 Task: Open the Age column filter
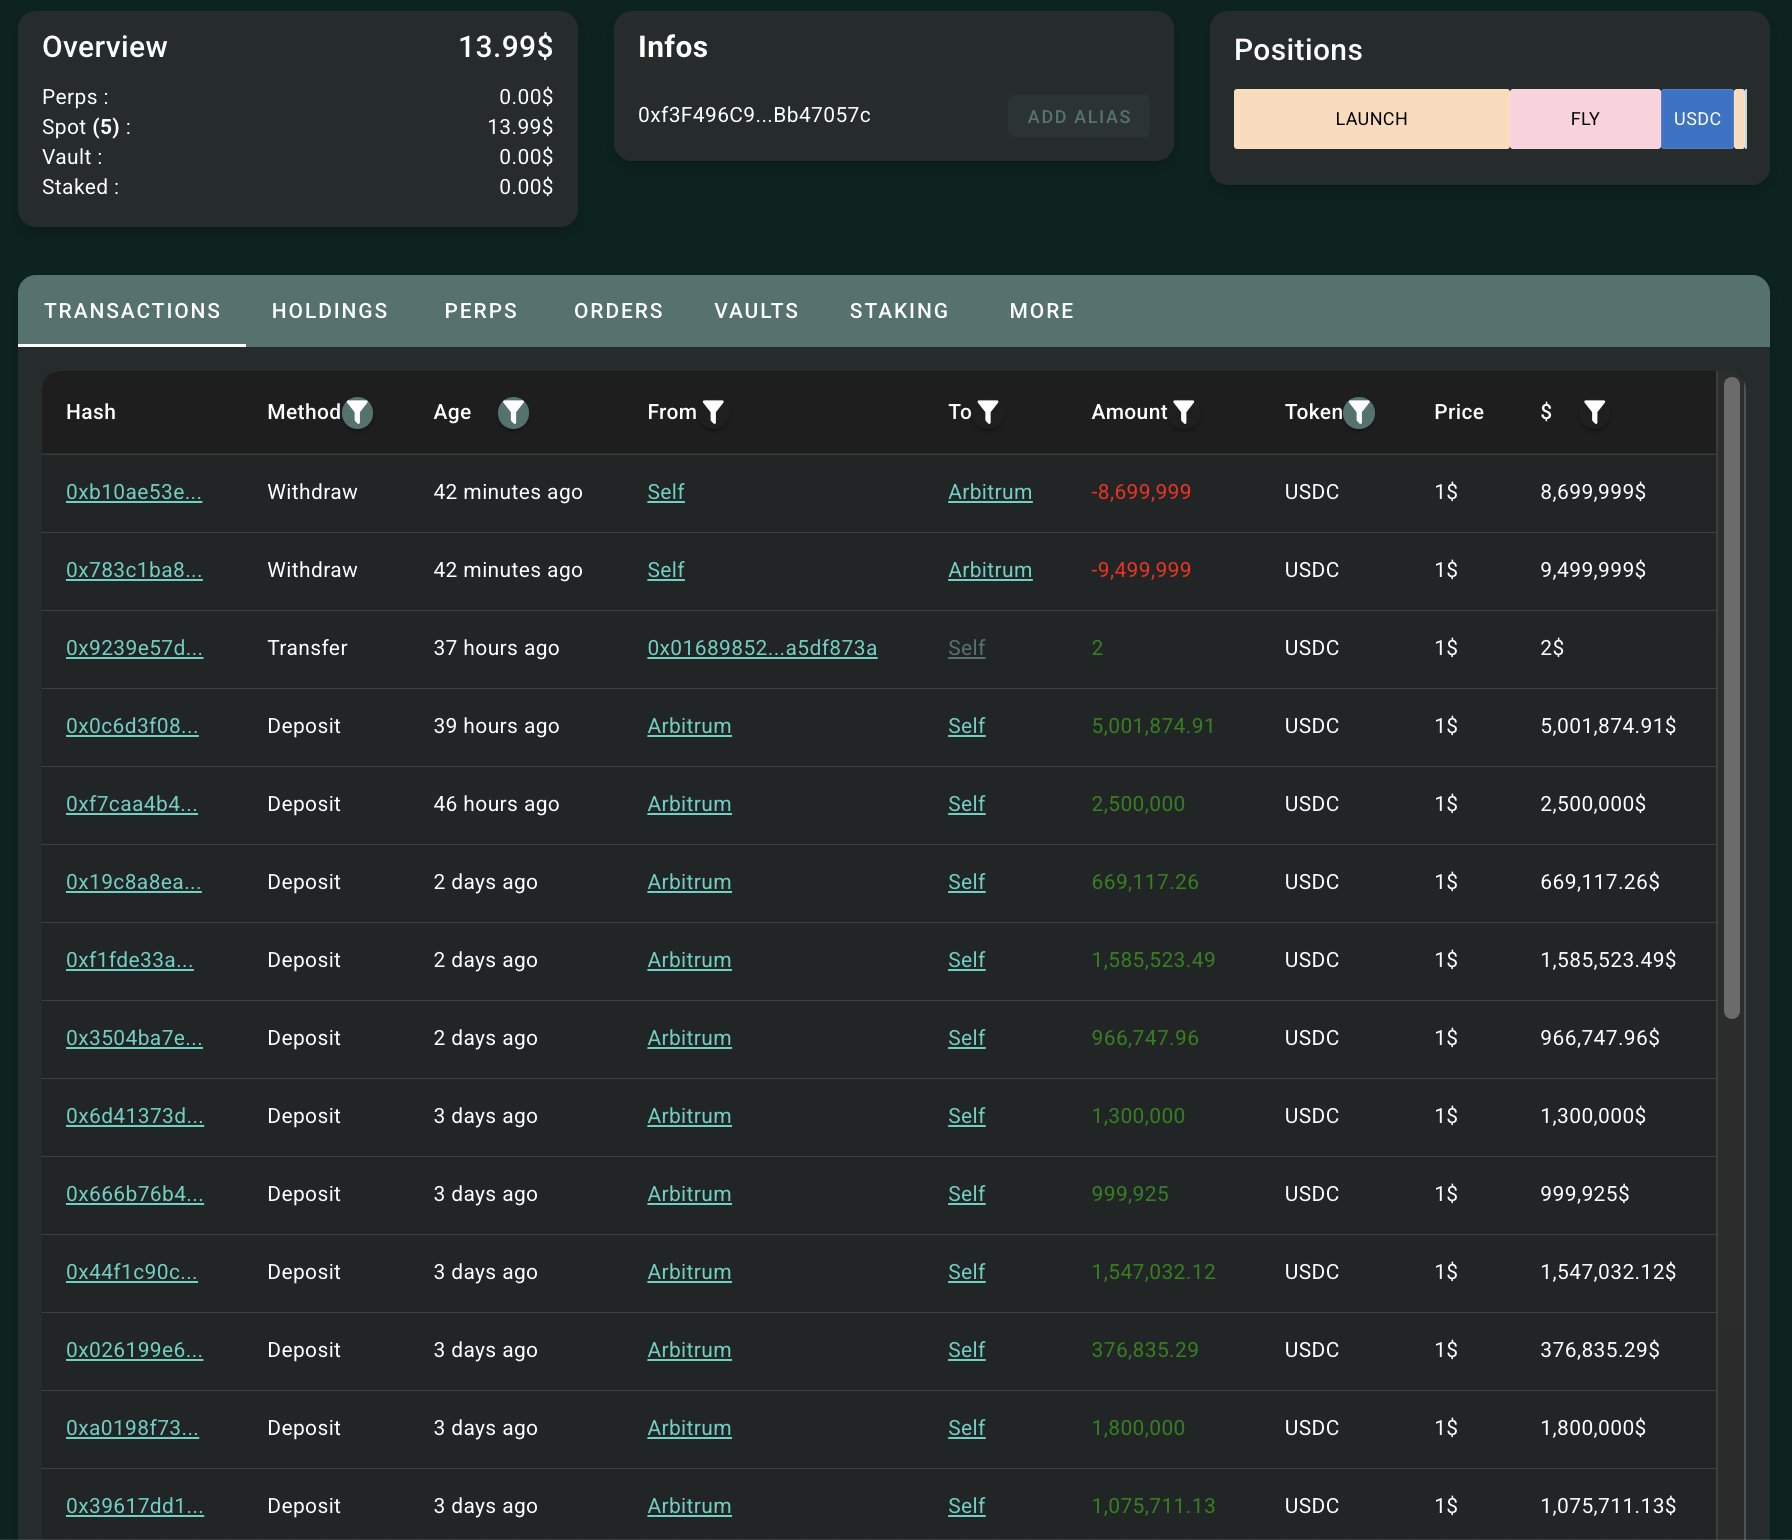513,412
